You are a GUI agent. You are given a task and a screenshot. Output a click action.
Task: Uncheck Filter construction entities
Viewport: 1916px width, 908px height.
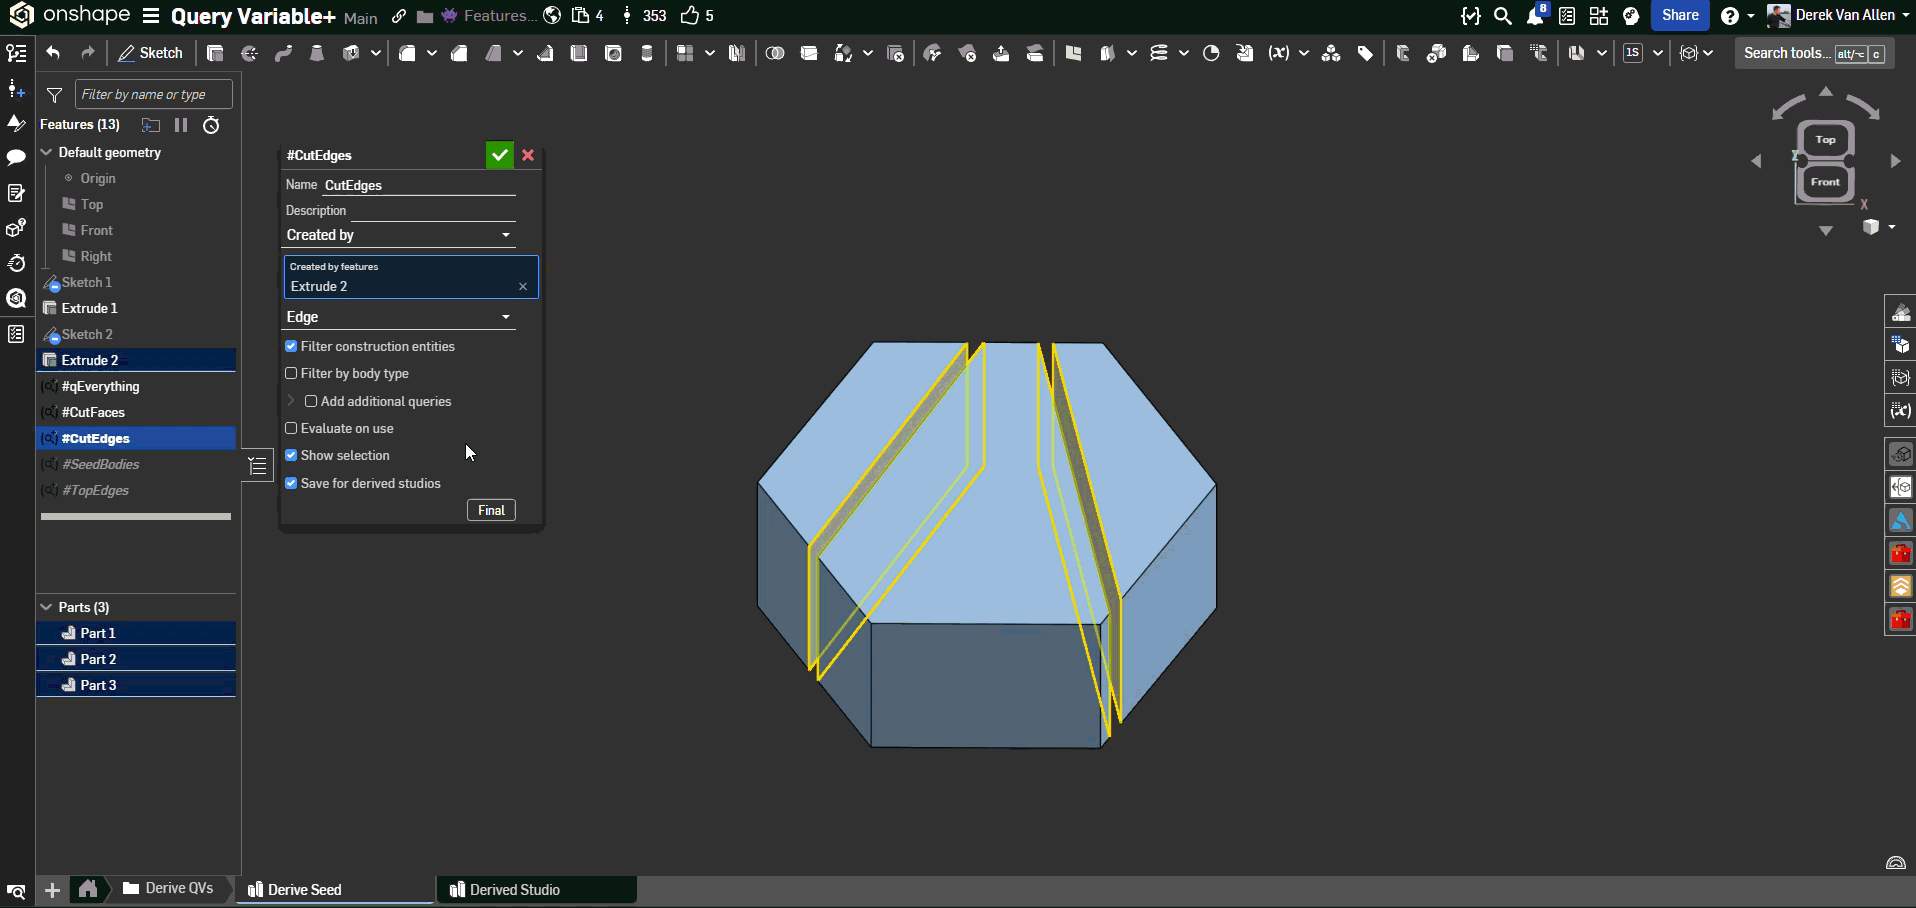pos(291,346)
